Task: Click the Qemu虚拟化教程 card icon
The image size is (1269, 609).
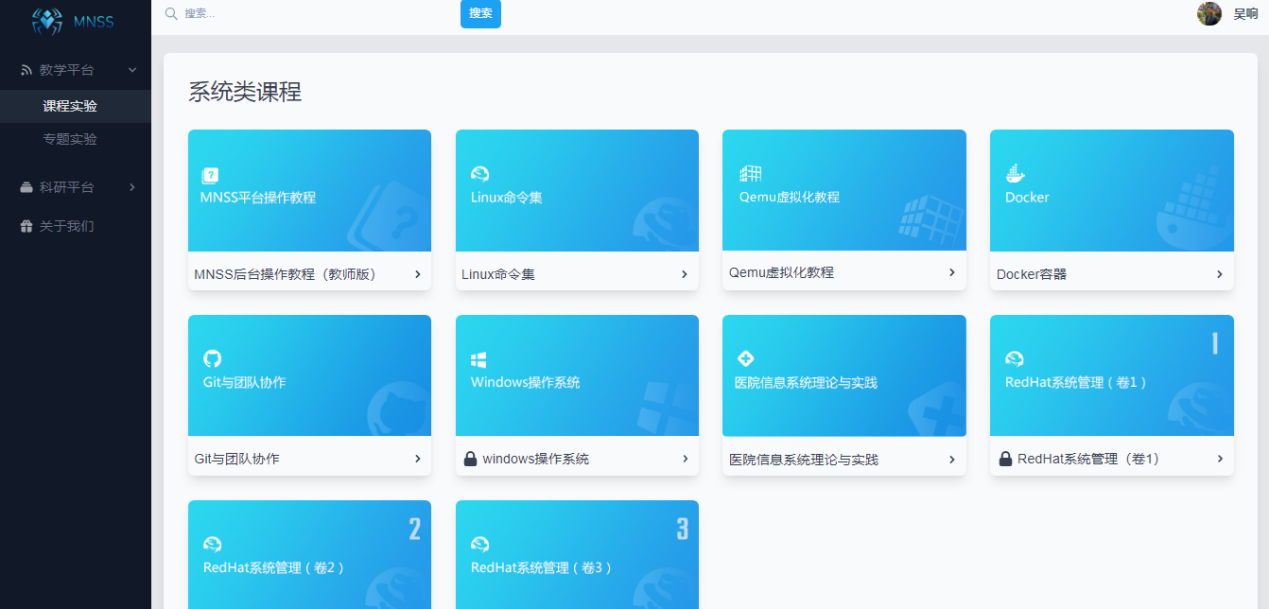Action: coord(750,174)
